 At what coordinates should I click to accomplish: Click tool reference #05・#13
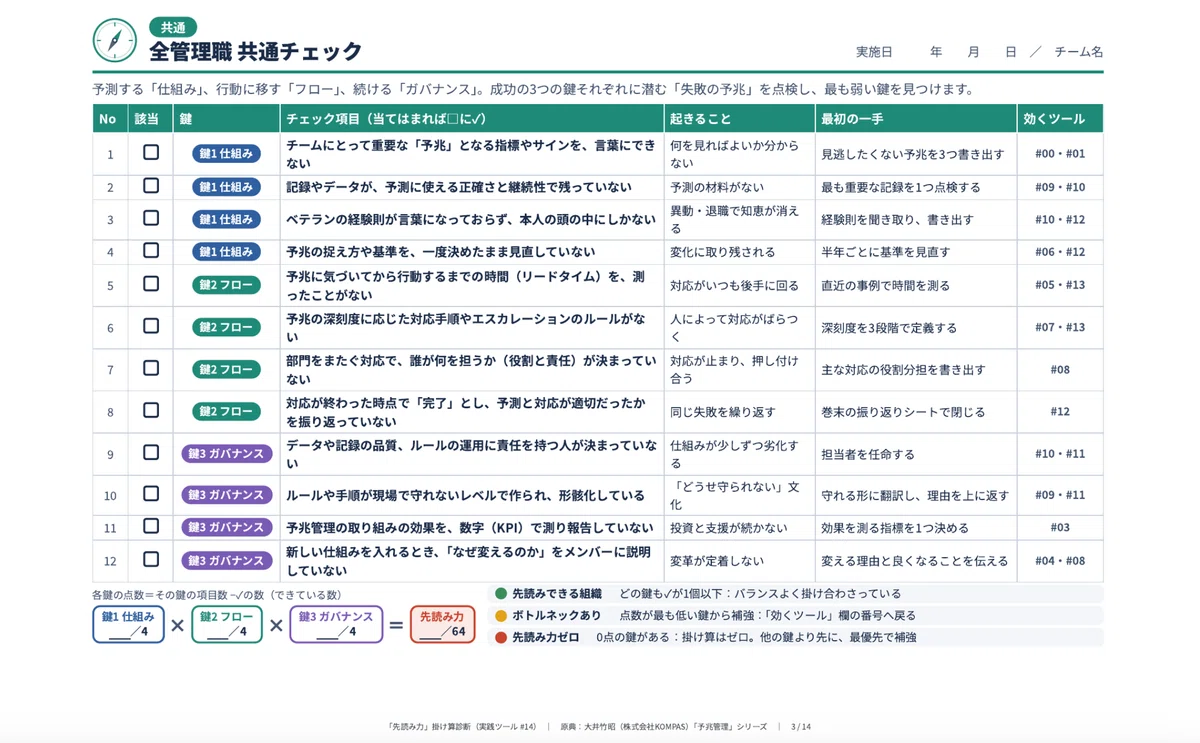tap(1060, 285)
